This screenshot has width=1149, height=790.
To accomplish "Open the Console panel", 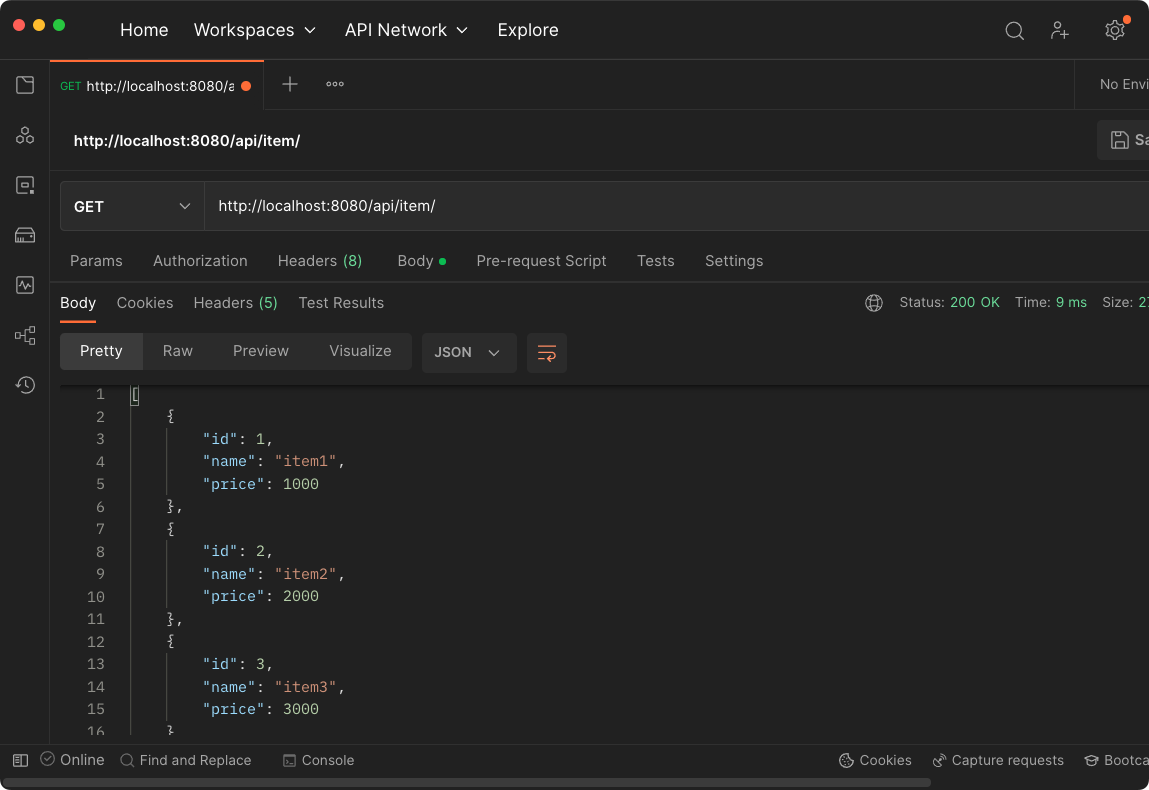I will click(x=319, y=760).
